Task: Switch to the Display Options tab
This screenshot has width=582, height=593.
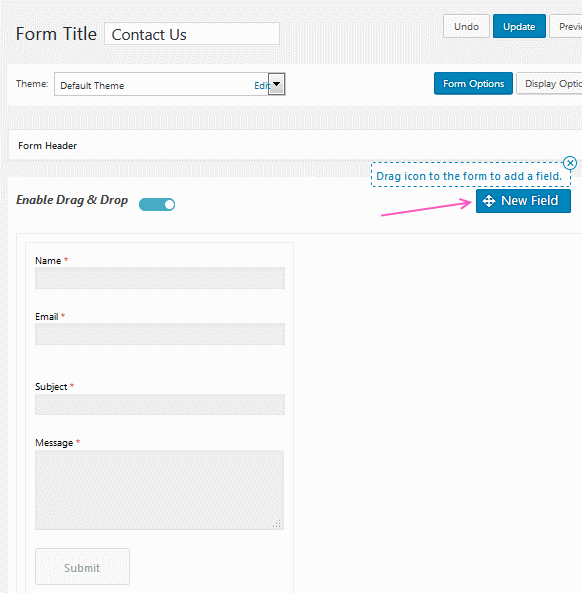Action: pos(549,84)
